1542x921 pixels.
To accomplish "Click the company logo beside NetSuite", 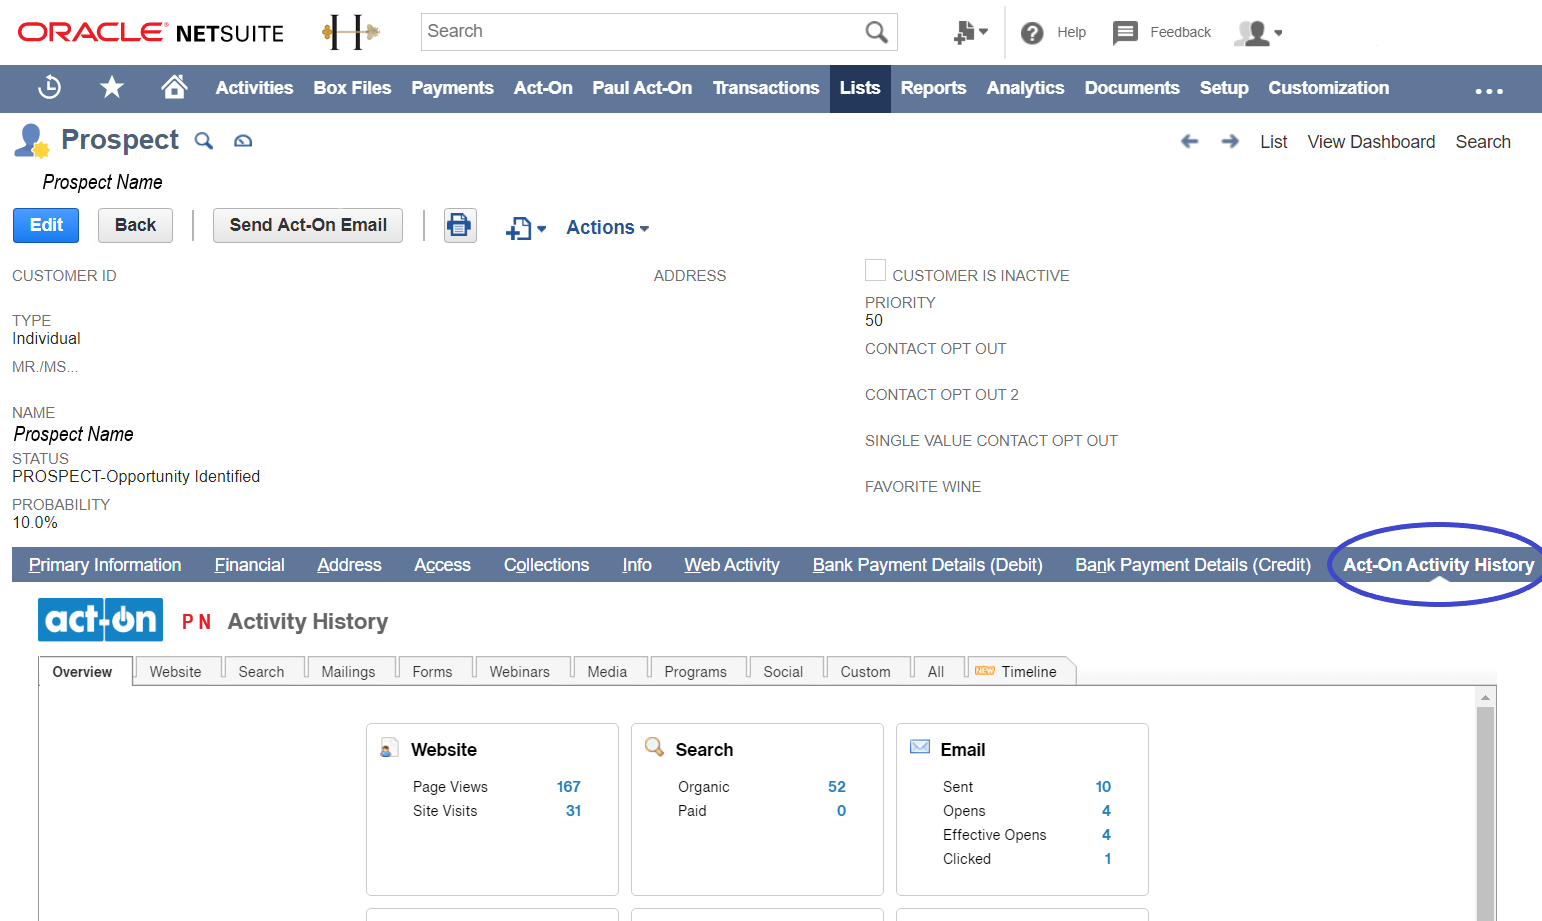I will click(x=350, y=32).
